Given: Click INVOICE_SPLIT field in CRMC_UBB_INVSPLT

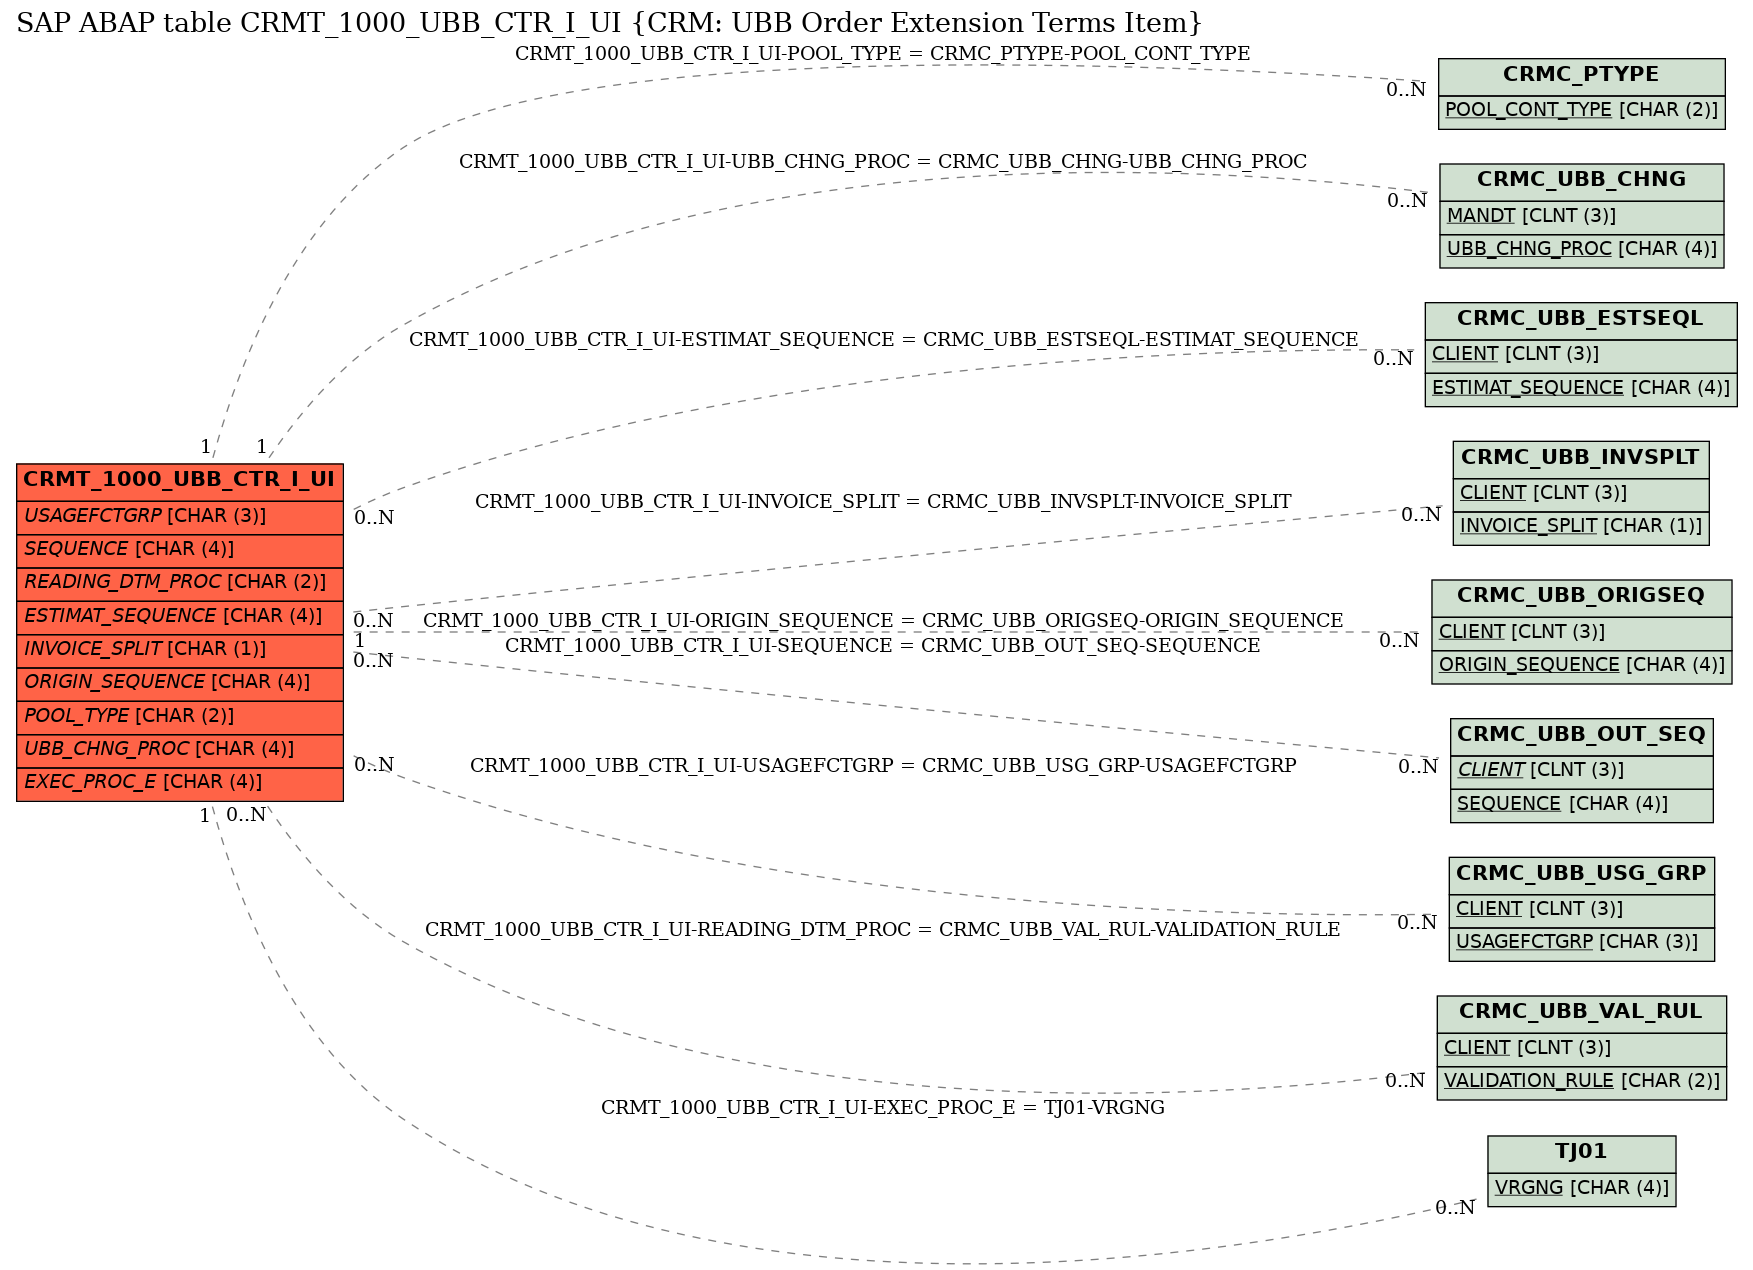Looking at the screenshot, I should [1580, 527].
